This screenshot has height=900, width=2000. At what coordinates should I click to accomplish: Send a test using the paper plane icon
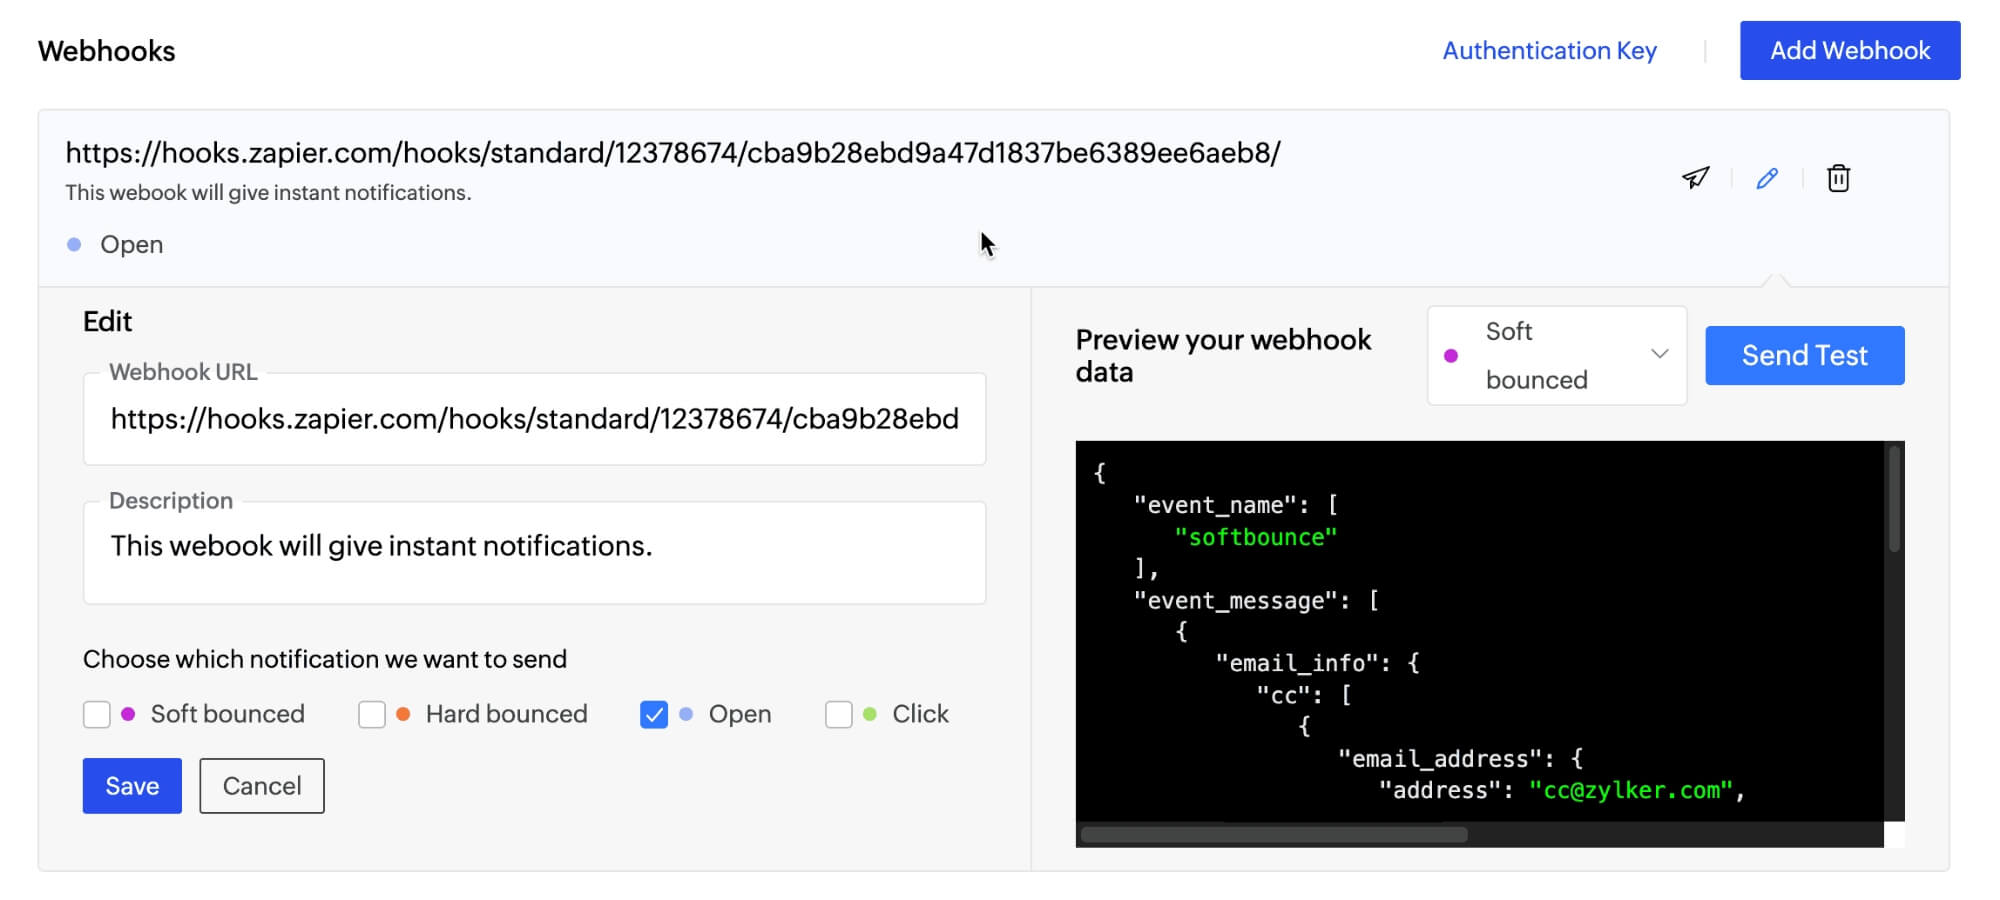pos(1695,178)
